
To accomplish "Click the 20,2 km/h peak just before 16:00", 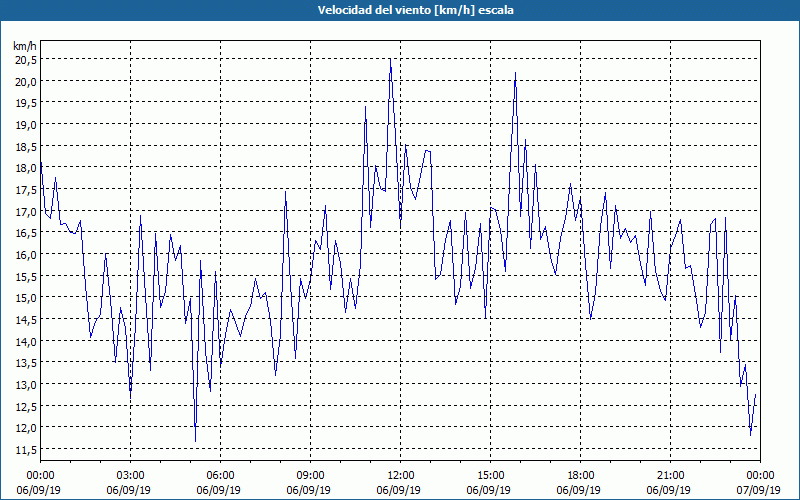I will tap(515, 73).
